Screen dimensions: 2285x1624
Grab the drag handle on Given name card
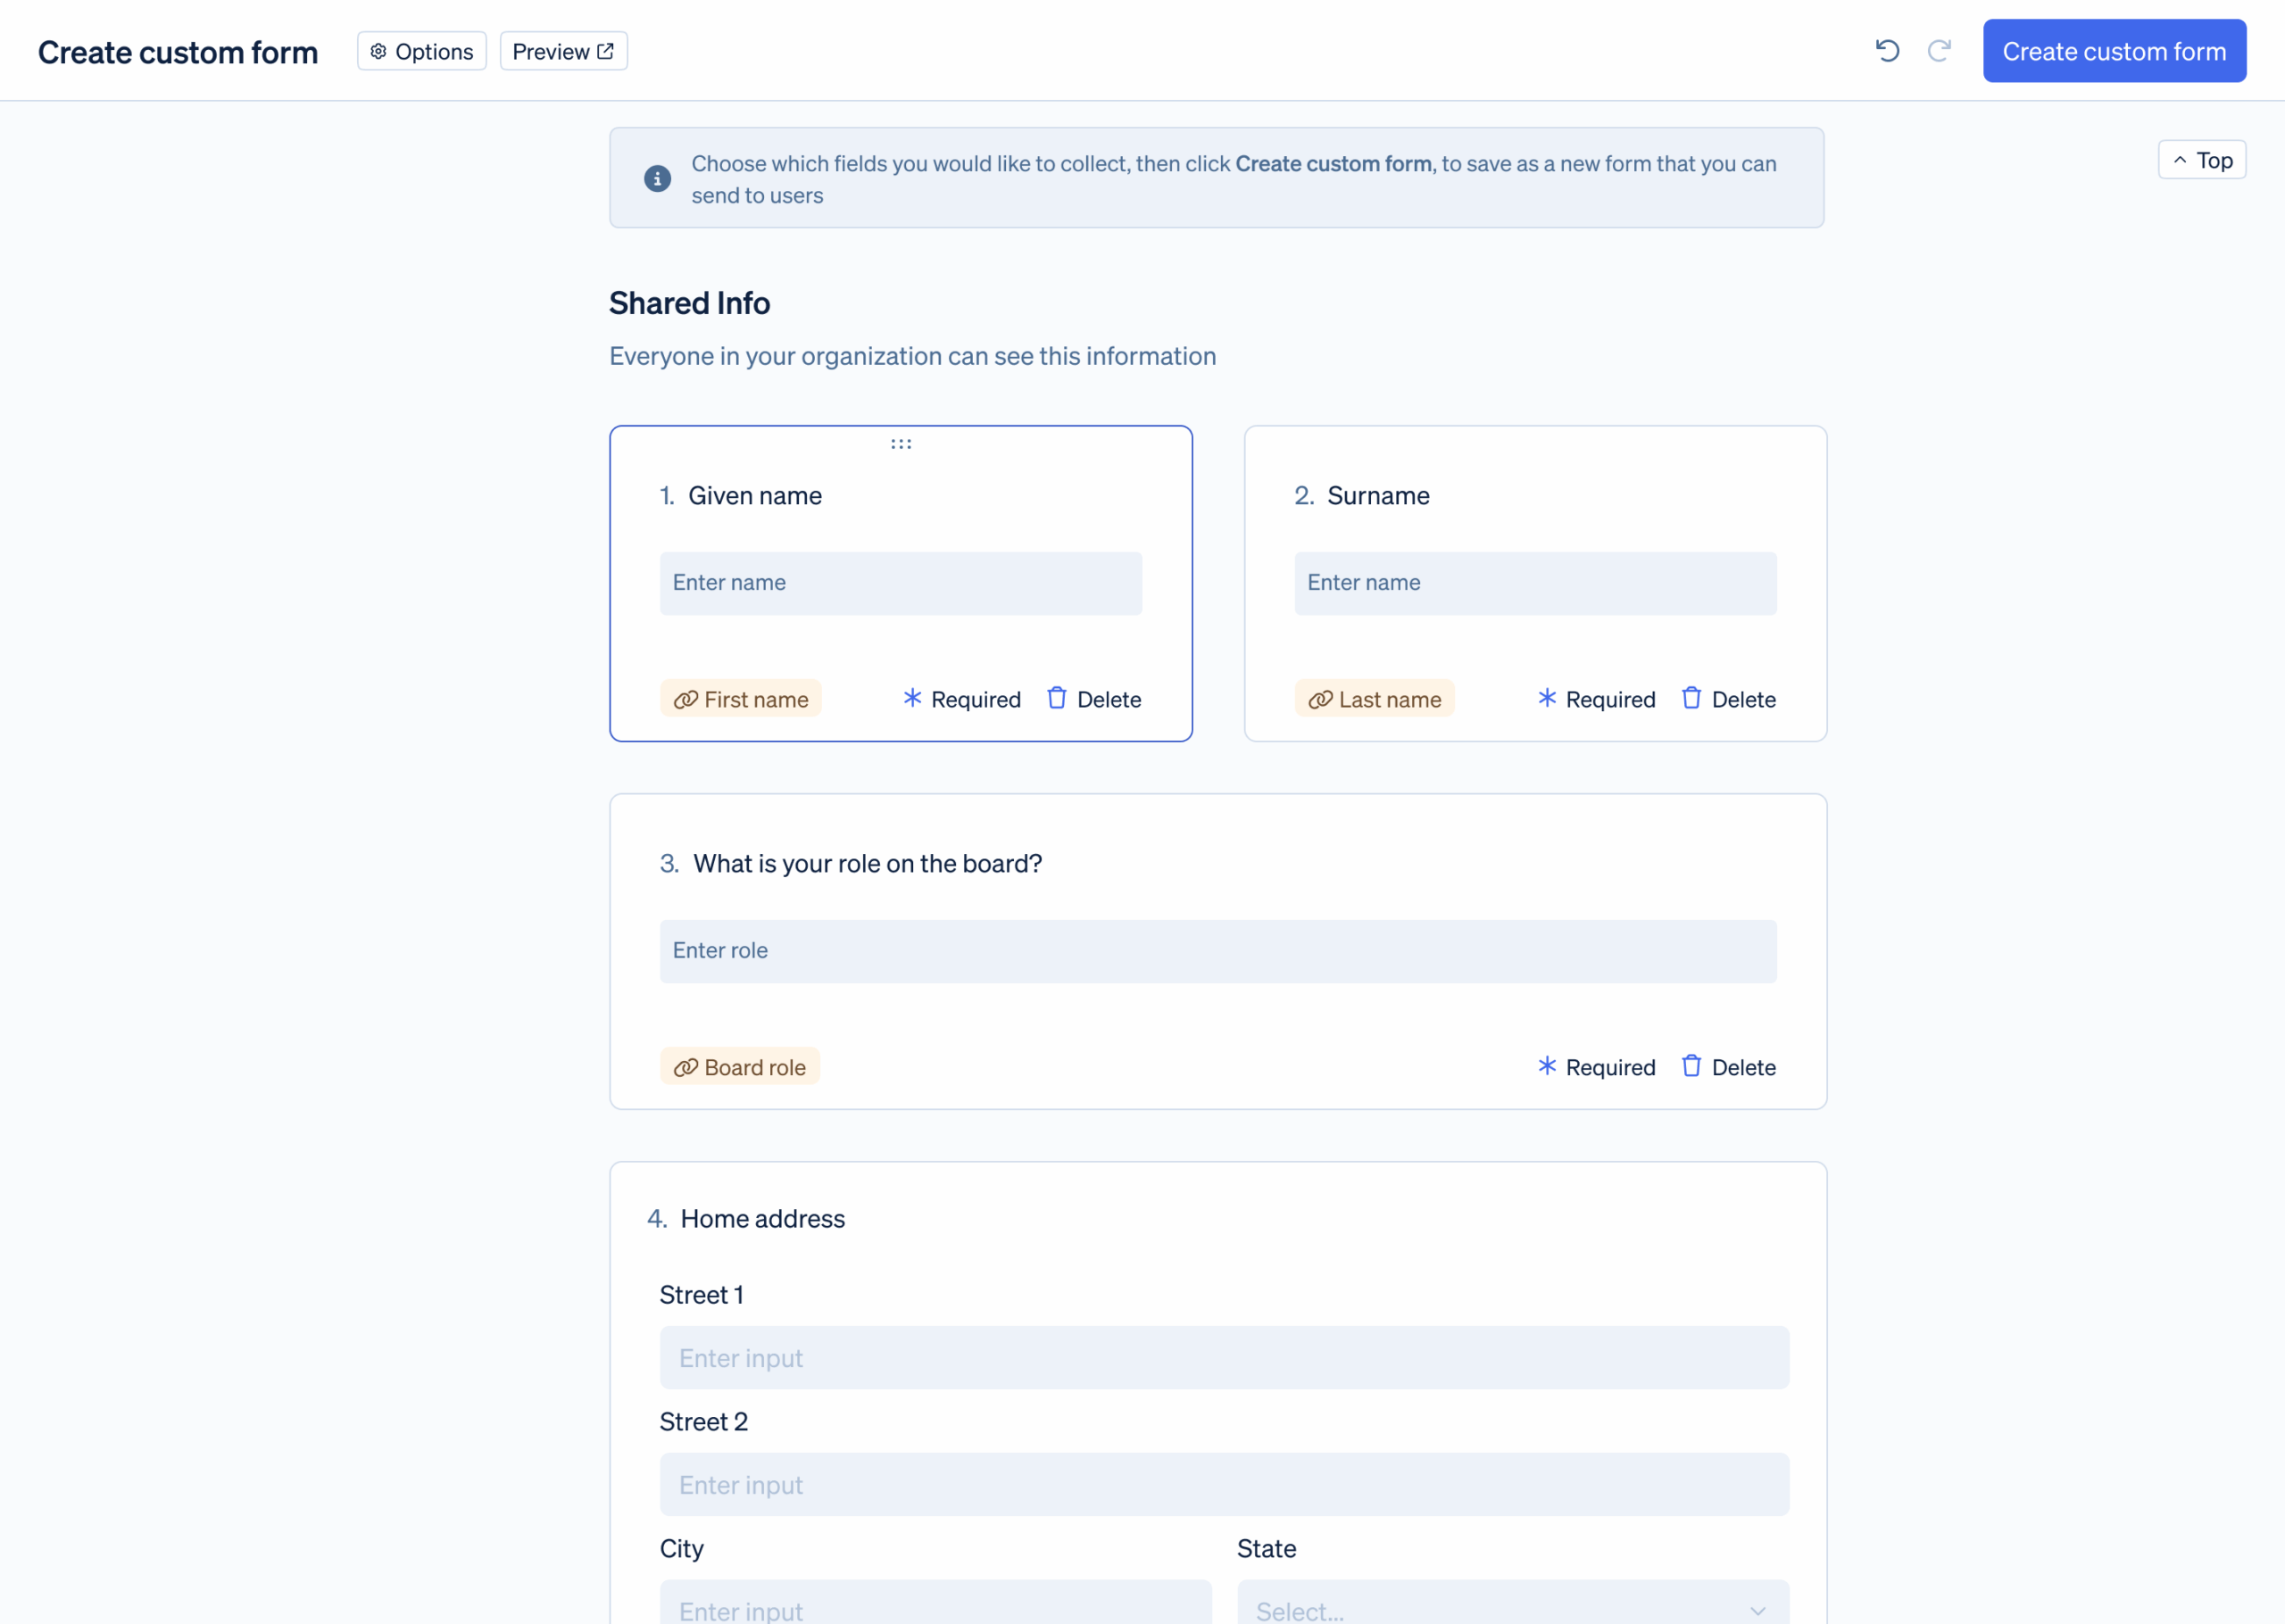coord(901,444)
